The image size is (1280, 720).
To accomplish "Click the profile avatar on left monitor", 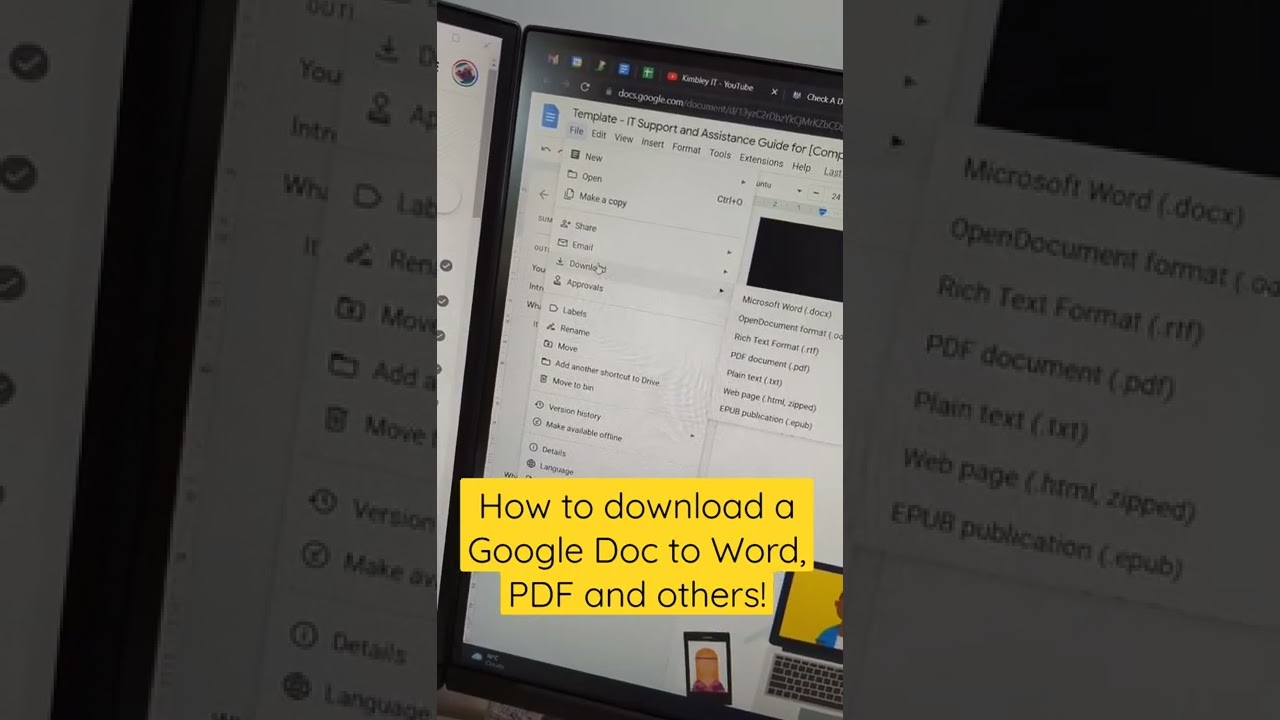I will (x=463, y=72).
